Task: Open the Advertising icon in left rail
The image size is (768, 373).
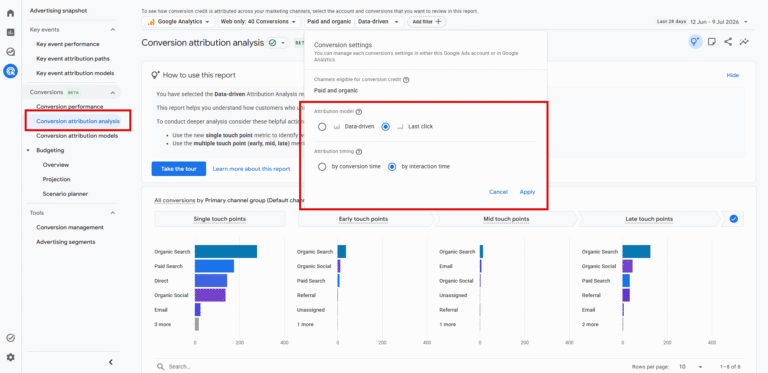Action: point(10,71)
